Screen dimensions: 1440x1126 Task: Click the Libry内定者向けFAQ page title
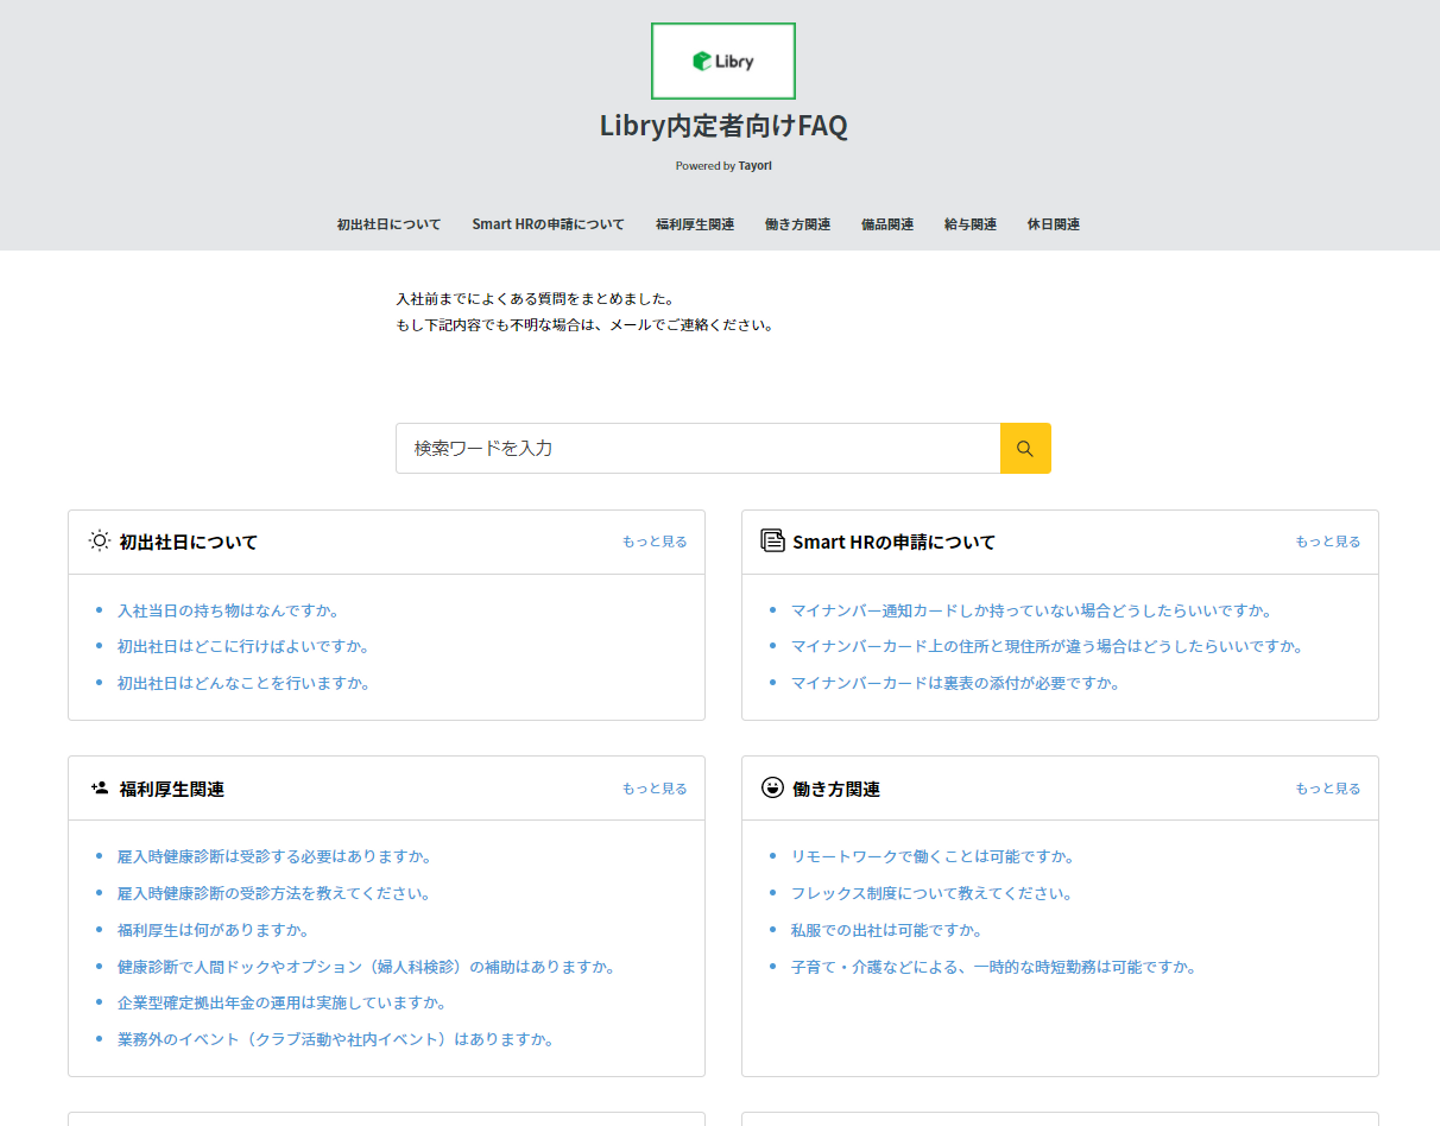723,126
